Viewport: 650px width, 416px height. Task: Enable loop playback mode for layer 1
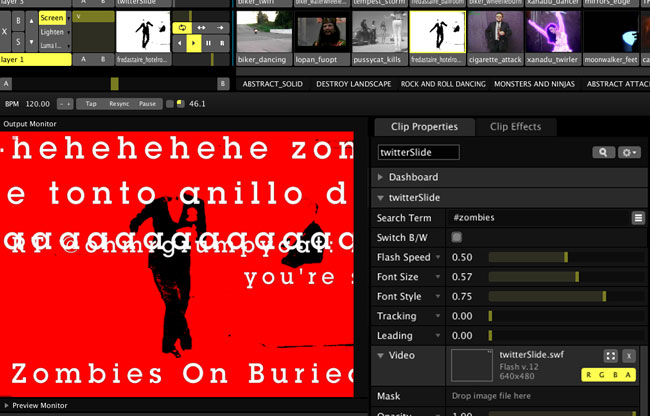[182, 28]
